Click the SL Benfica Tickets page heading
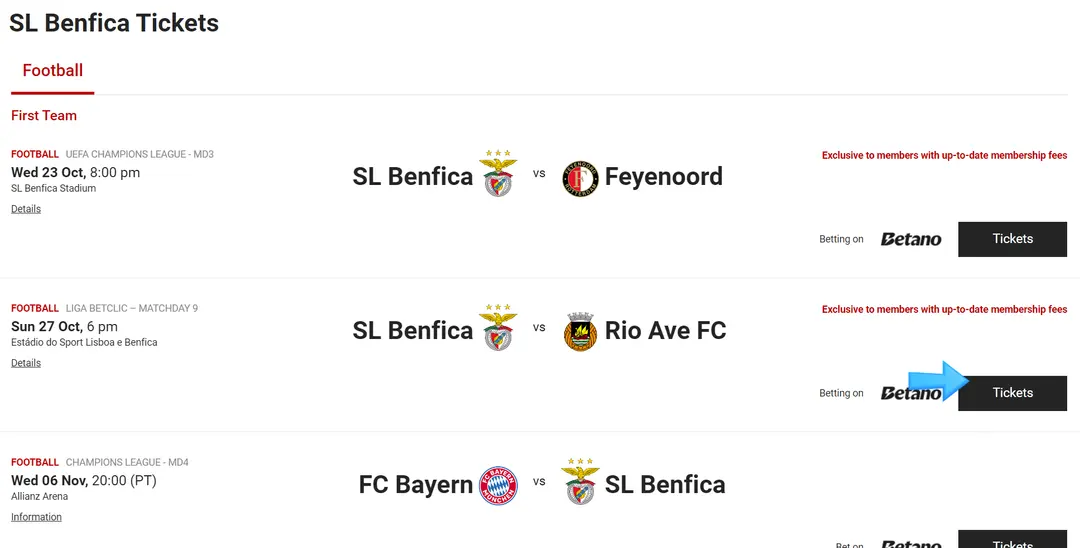 (x=114, y=23)
